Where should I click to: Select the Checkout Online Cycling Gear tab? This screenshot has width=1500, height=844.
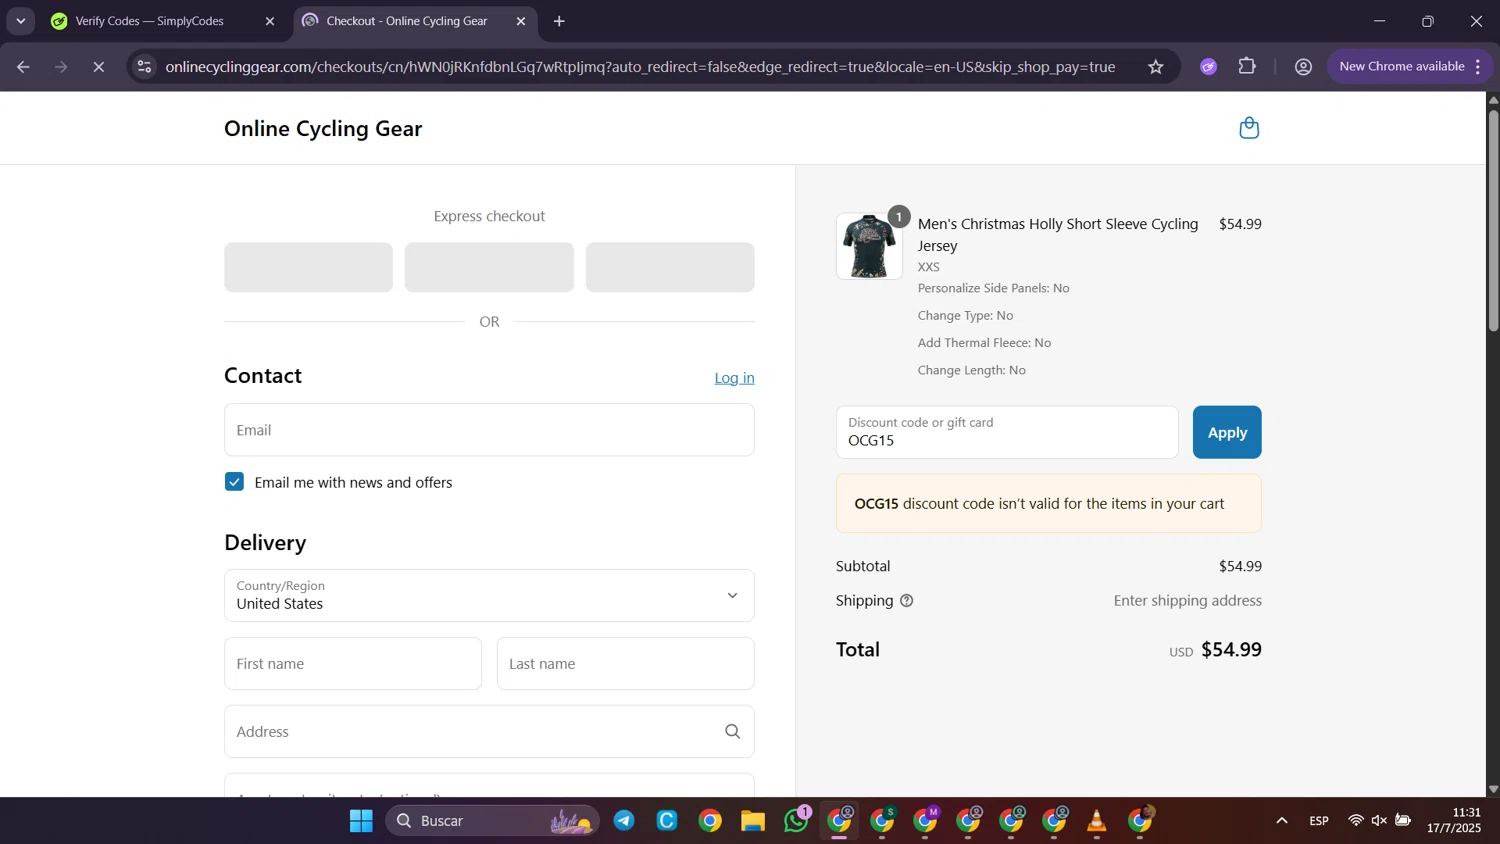[407, 21]
